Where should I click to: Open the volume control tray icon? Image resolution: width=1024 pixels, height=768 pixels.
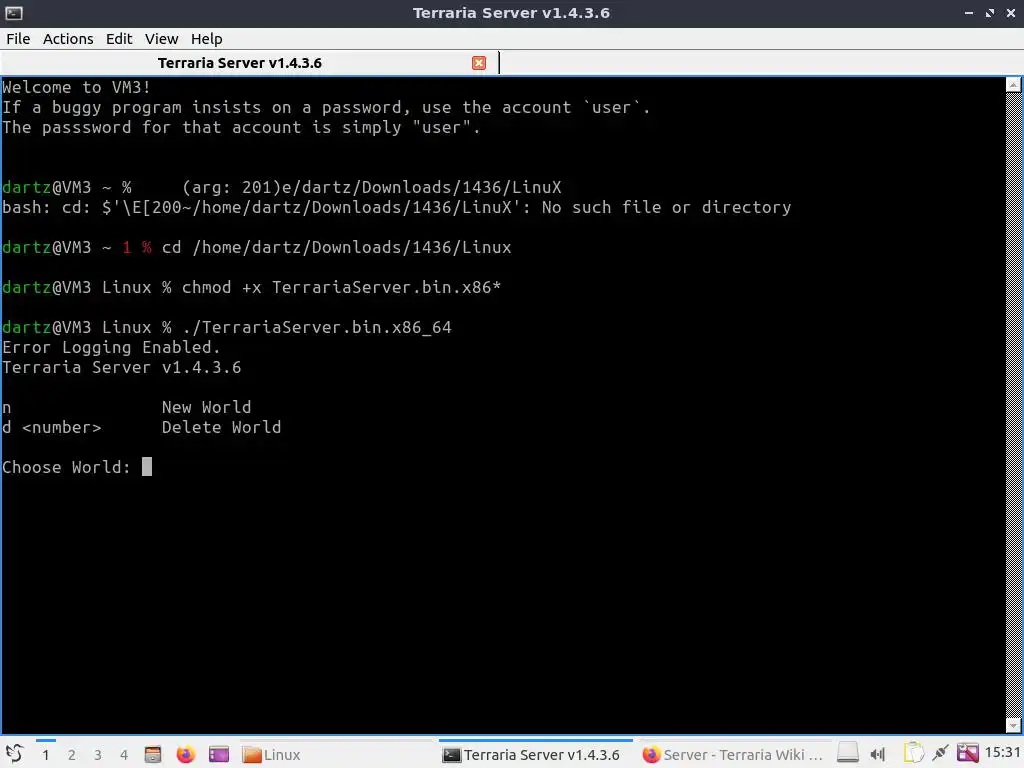878,755
